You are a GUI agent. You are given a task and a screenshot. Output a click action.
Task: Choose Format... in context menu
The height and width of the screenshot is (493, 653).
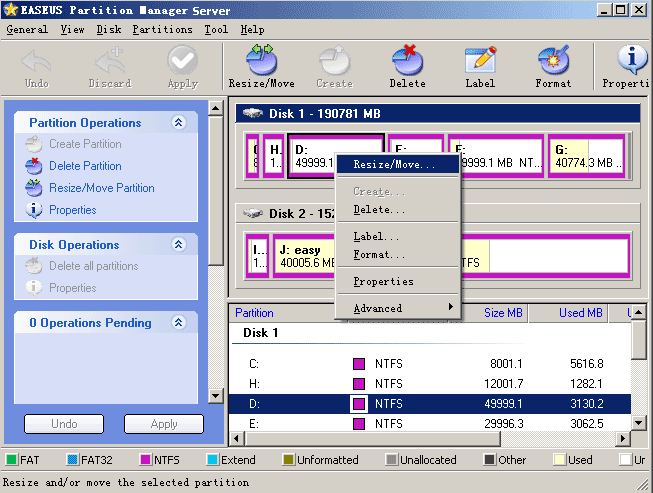pos(398,254)
